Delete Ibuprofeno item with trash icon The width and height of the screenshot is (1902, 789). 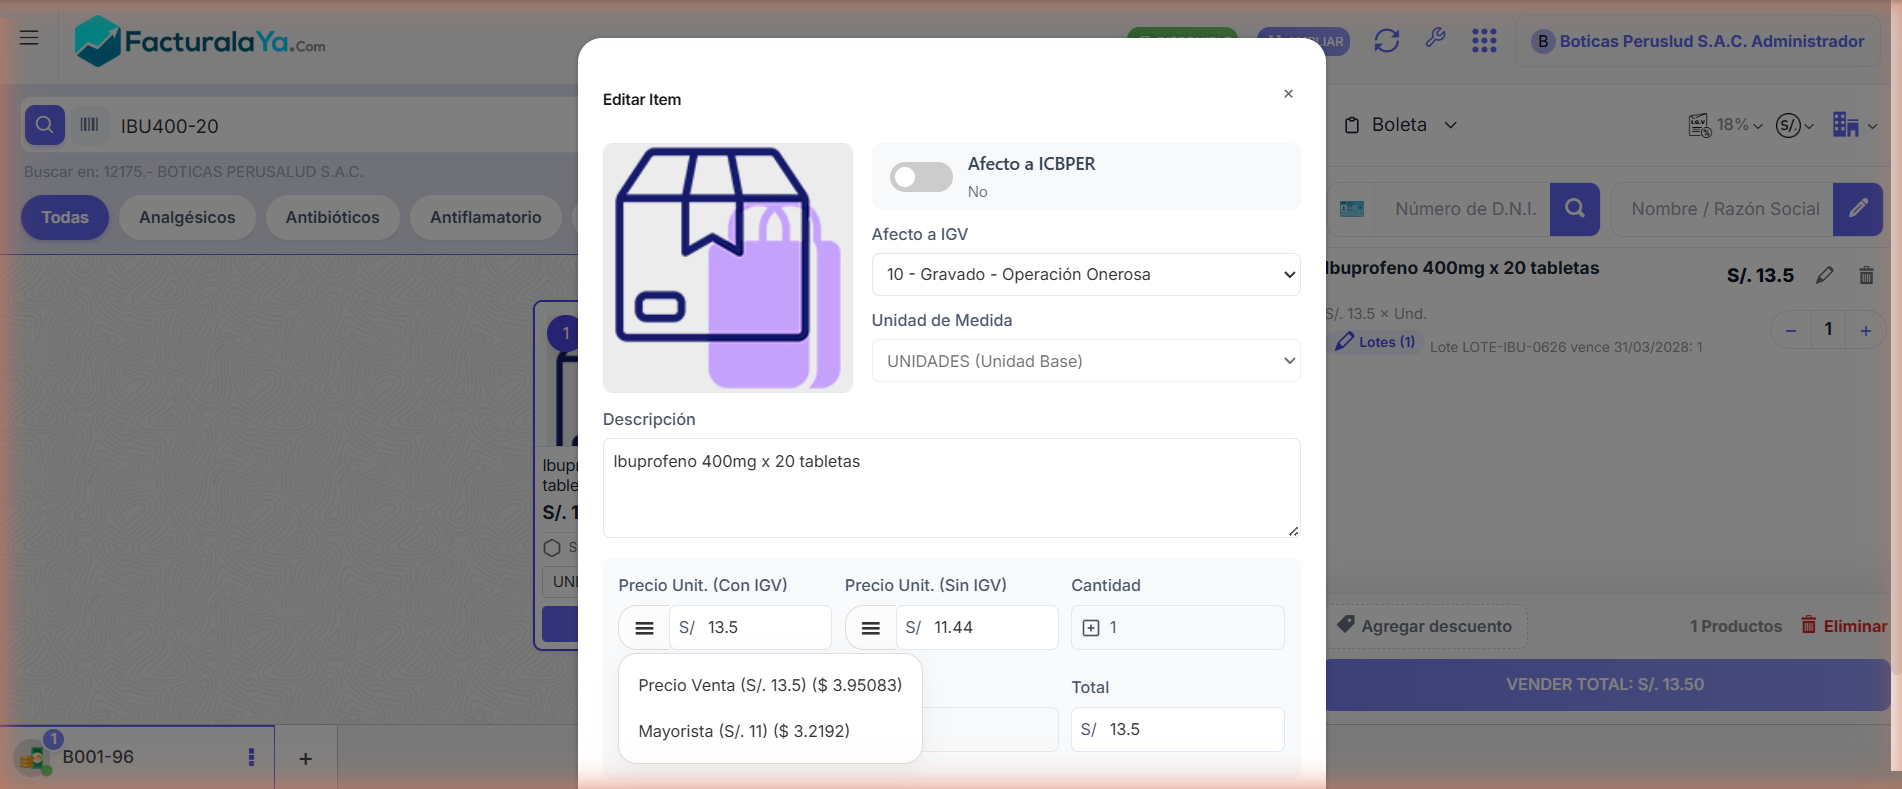(1866, 275)
